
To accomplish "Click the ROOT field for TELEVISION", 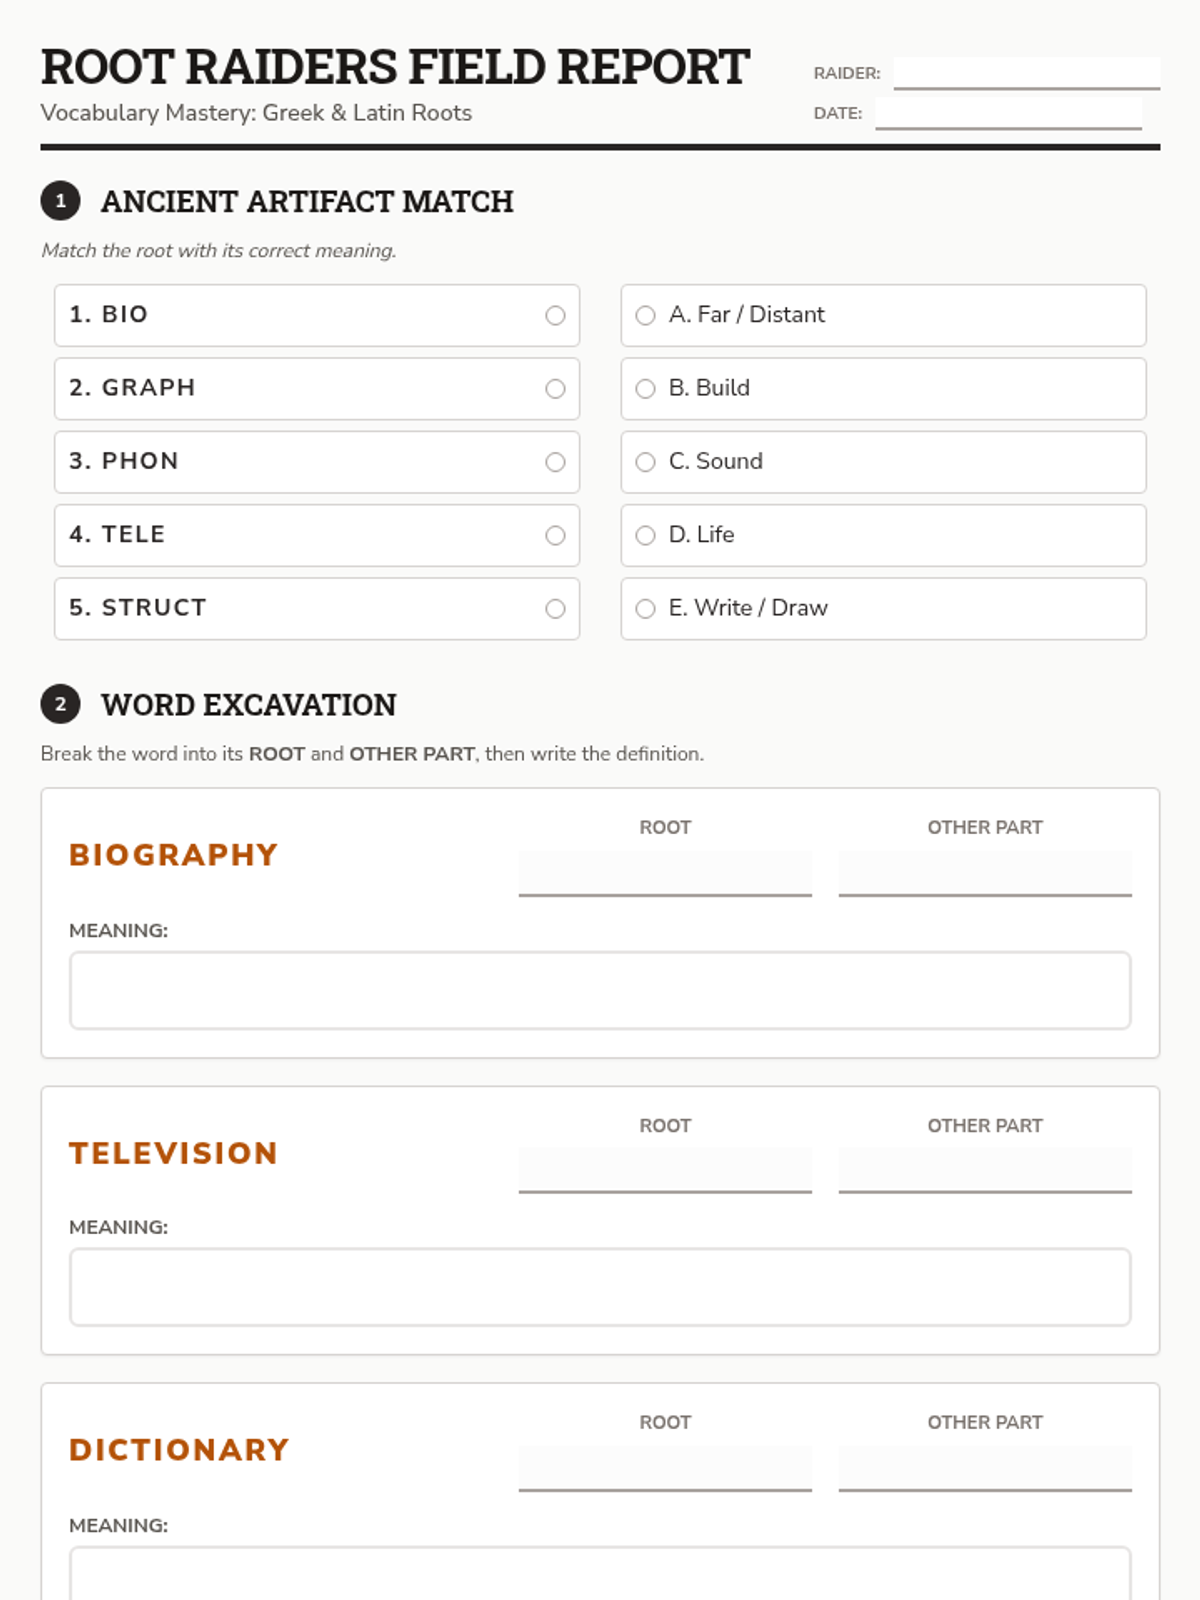I will click(x=665, y=1170).
